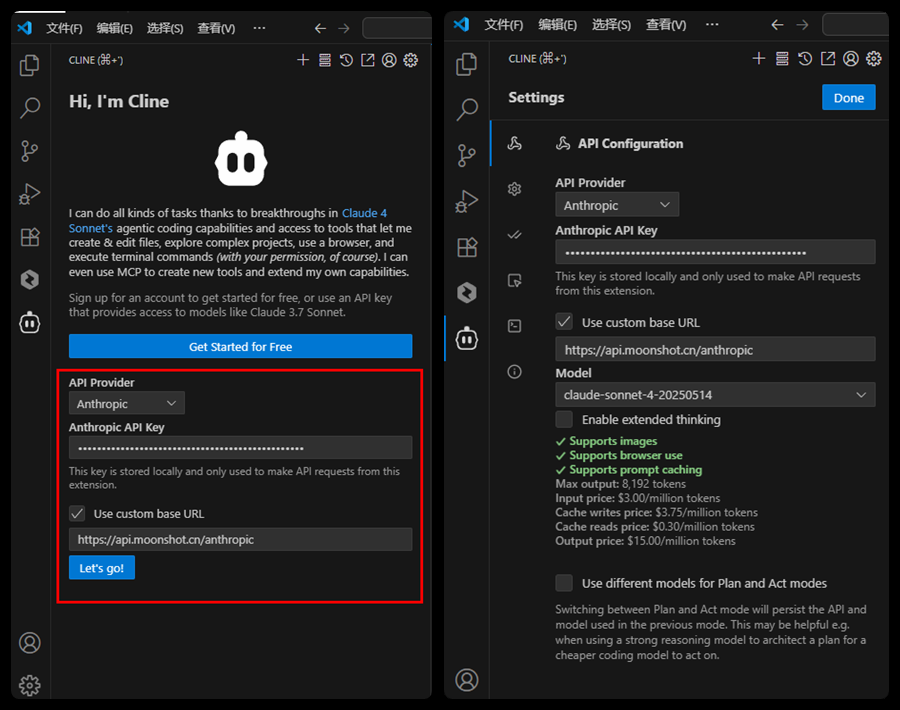Screen dimensions: 900x710
Task: Select the Cline robot icon in welcome window activity bar
Action: [30, 323]
